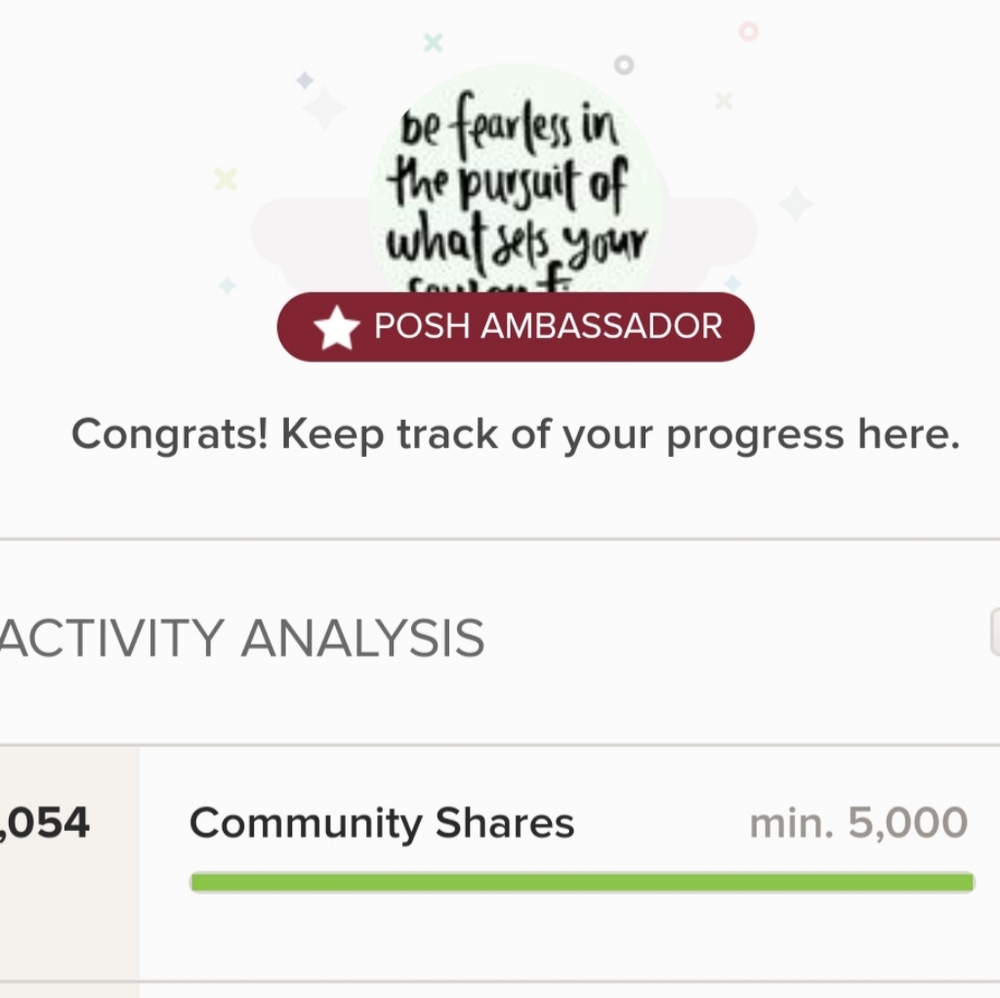Viewport: 1000px width, 998px height.
Task: Click the pink circle confetti icon
Action: click(748, 31)
